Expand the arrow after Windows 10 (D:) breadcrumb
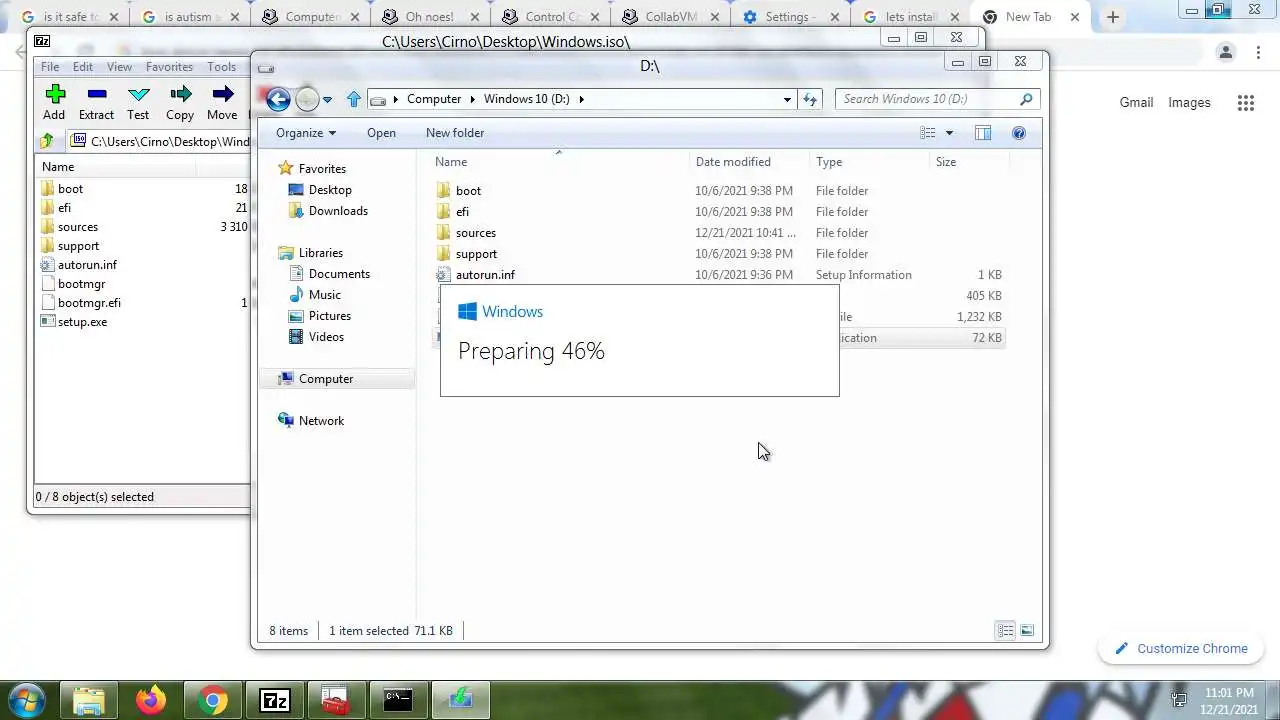The width and height of the screenshot is (1280, 720). click(x=581, y=99)
